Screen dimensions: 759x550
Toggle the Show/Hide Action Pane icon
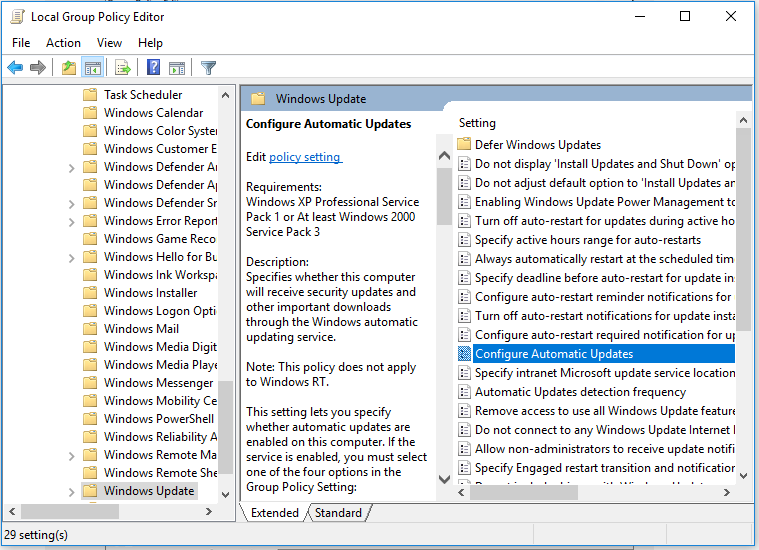[x=177, y=68]
